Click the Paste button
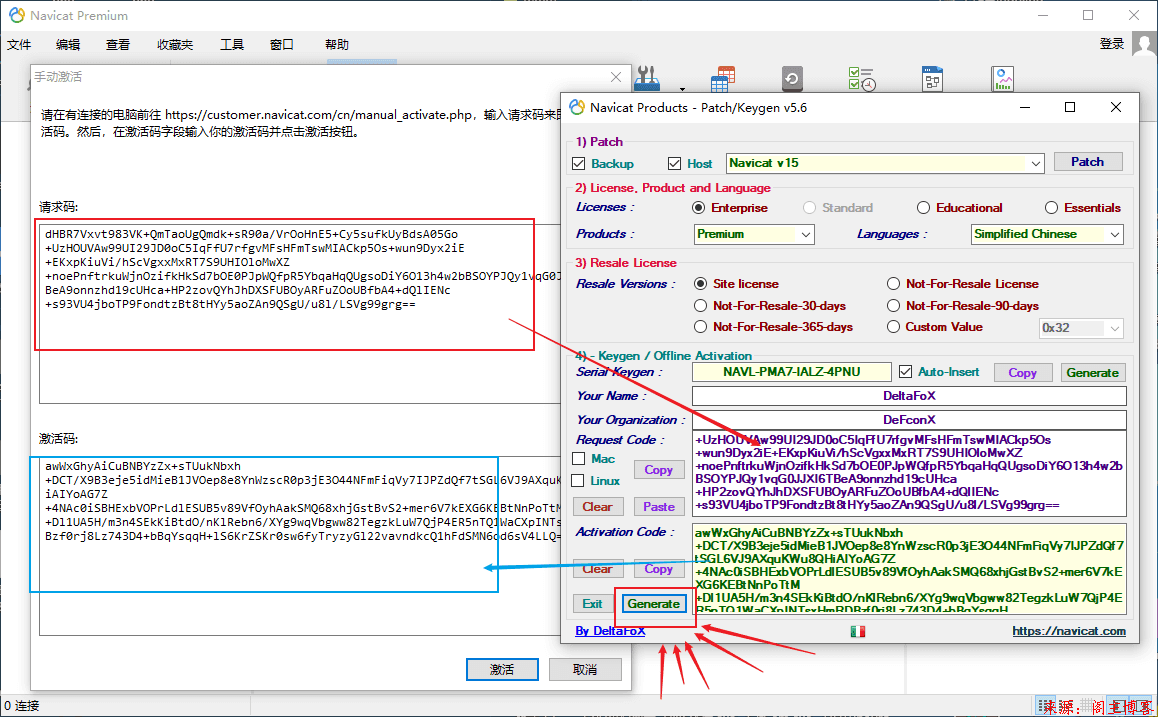Image resolution: width=1158 pixels, height=717 pixels. pos(659,507)
